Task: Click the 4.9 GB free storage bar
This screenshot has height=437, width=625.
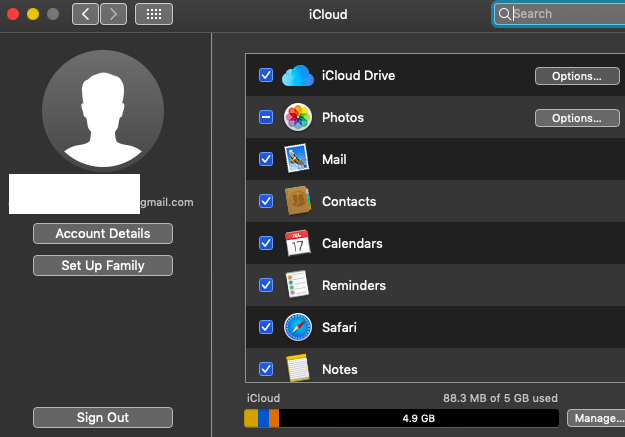Action: tap(419, 418)
